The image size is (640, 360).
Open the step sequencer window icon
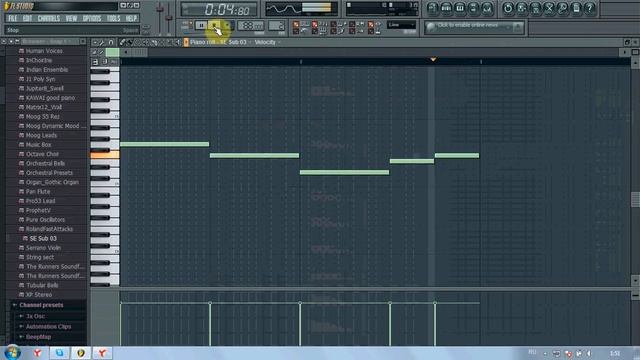(446, 8)
